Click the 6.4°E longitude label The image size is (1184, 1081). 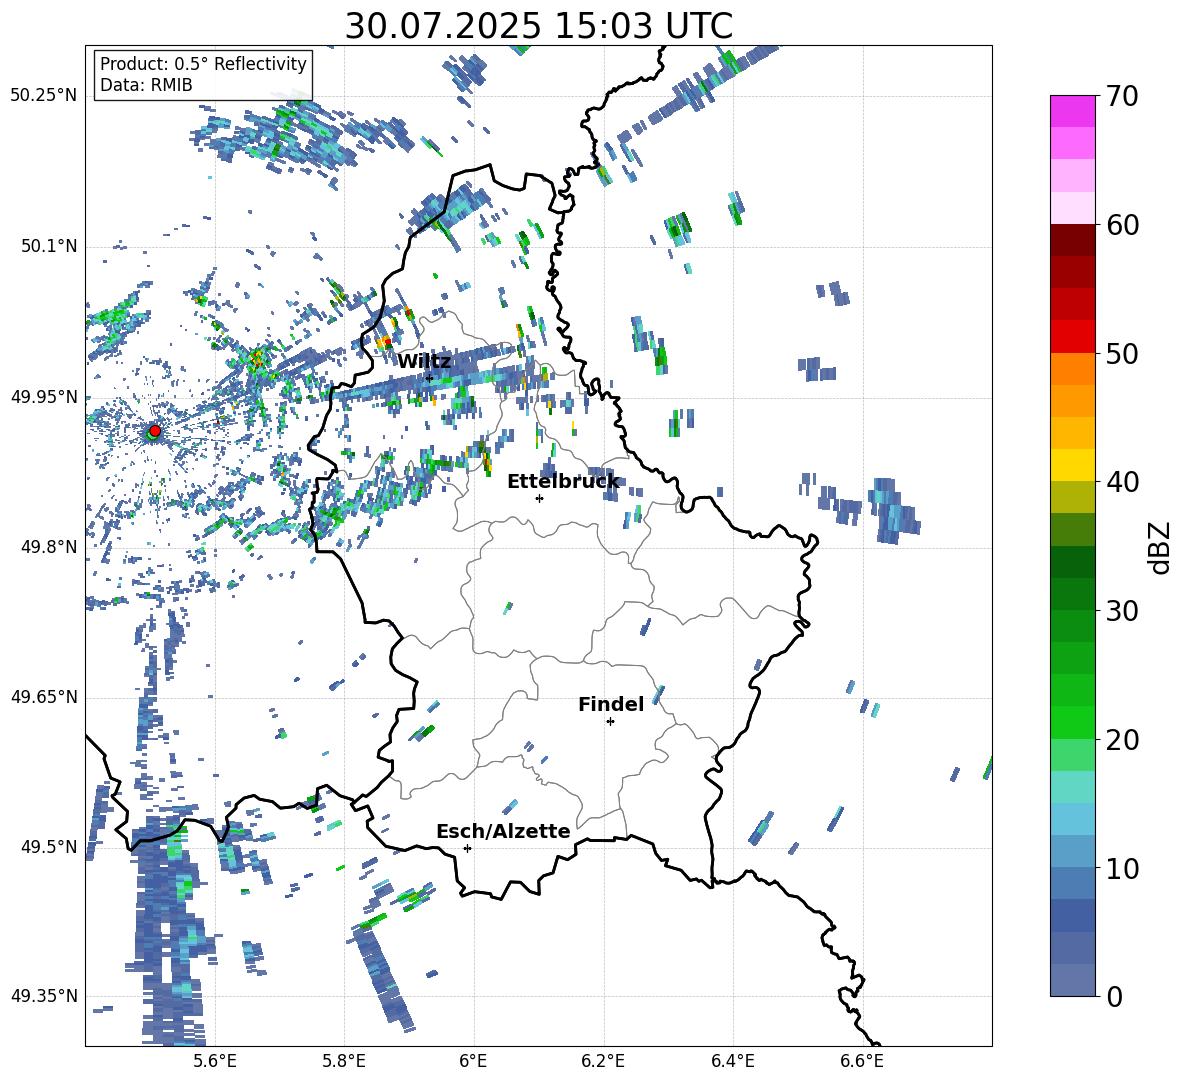(x=732, y=1061)
